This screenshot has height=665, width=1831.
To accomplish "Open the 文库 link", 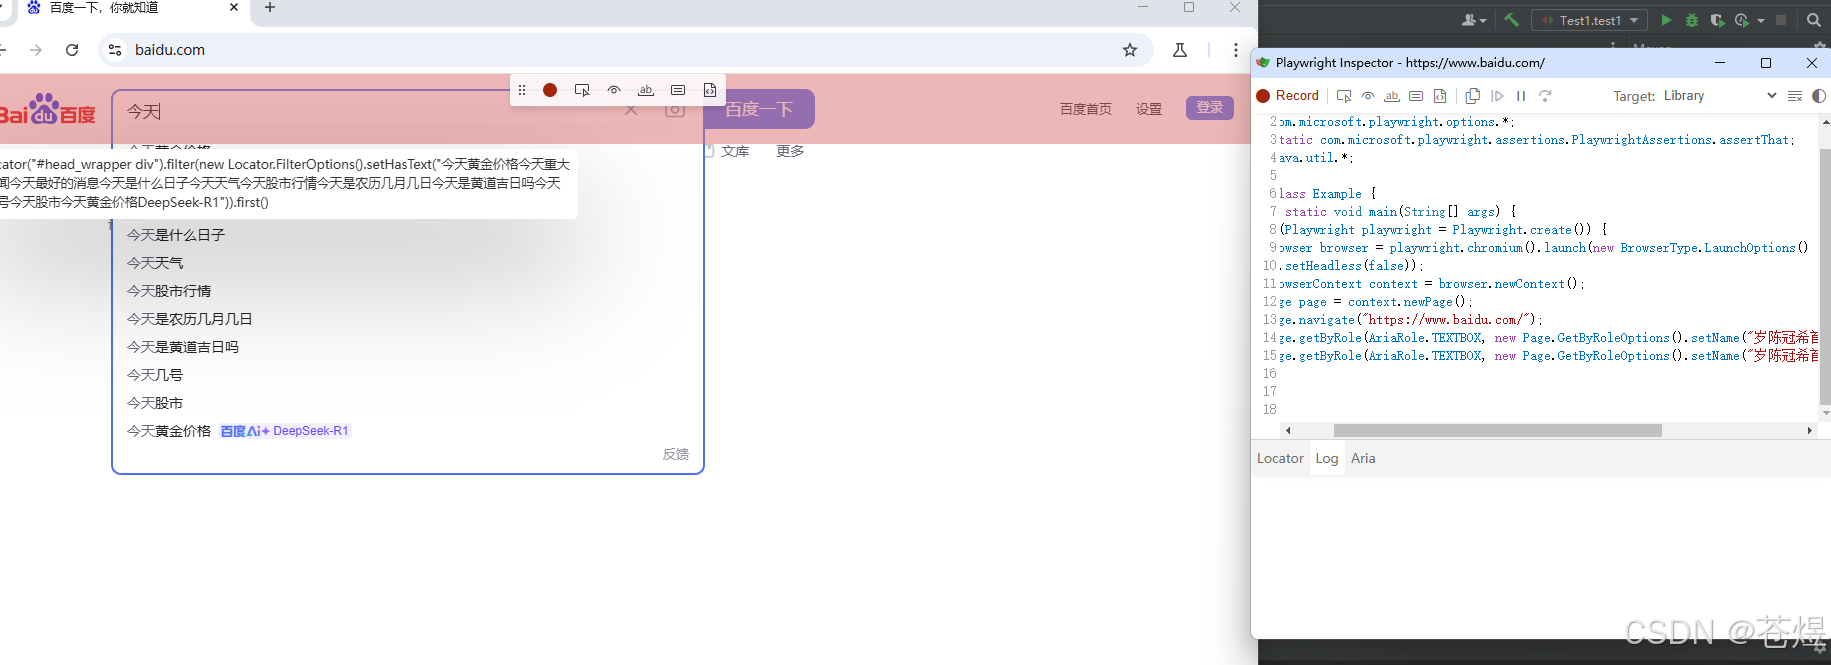I will click(735, 151).
